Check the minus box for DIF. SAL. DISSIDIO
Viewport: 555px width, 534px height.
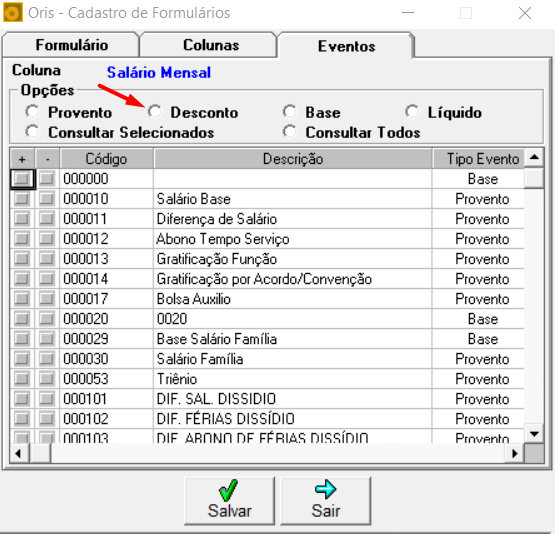coord(47,399)
